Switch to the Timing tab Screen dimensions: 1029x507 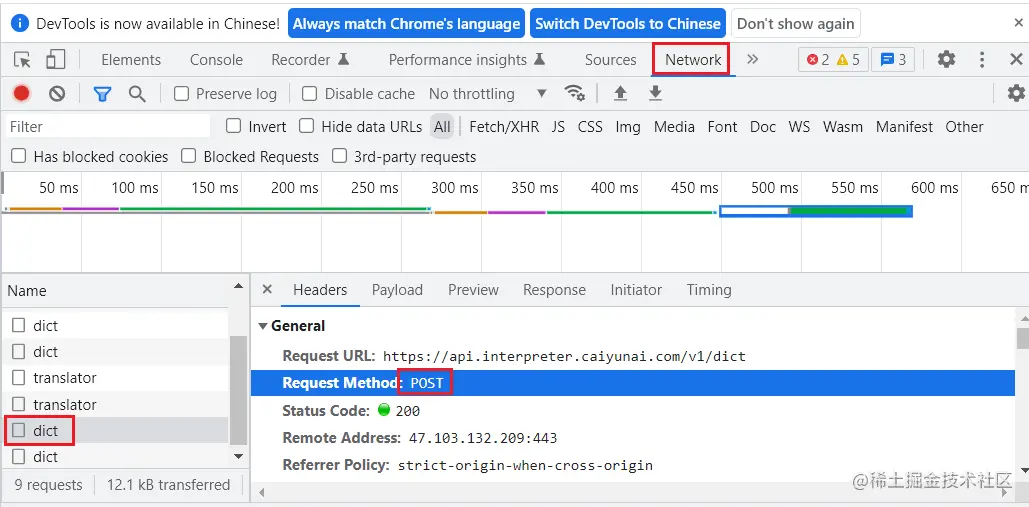click(709, 290)
